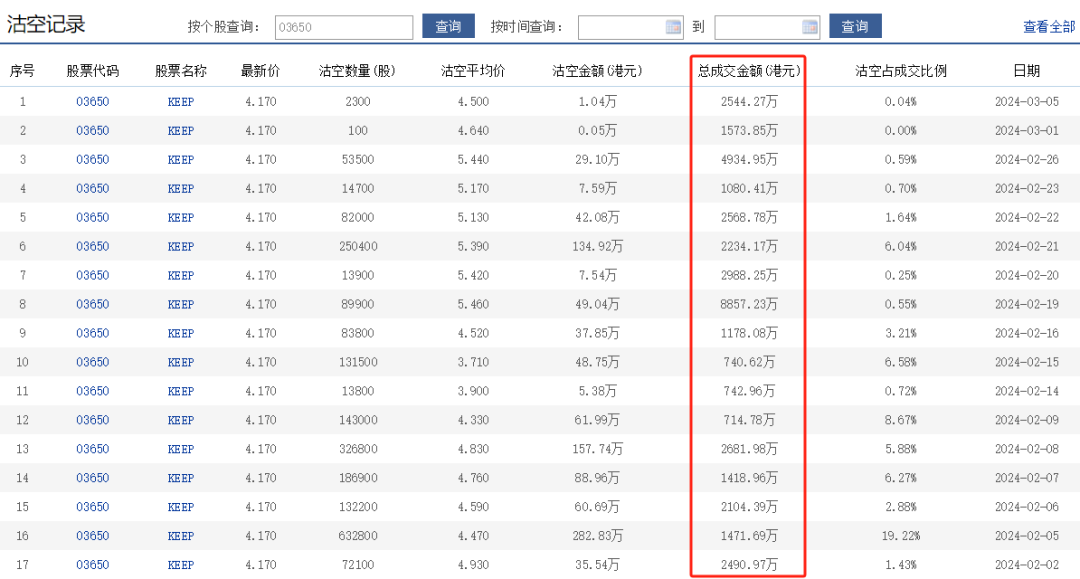The image size is (1080, 579).
Task: Select the date 2024-02-26 cell
Action: 1026,159
